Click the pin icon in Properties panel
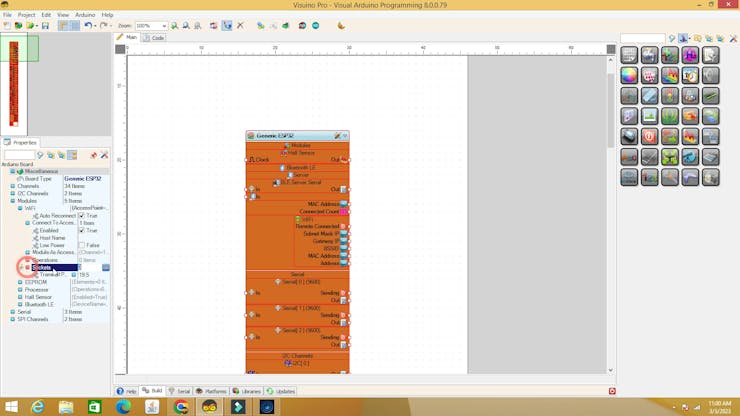Screen dimensions: 740x416 click(93, 156)
